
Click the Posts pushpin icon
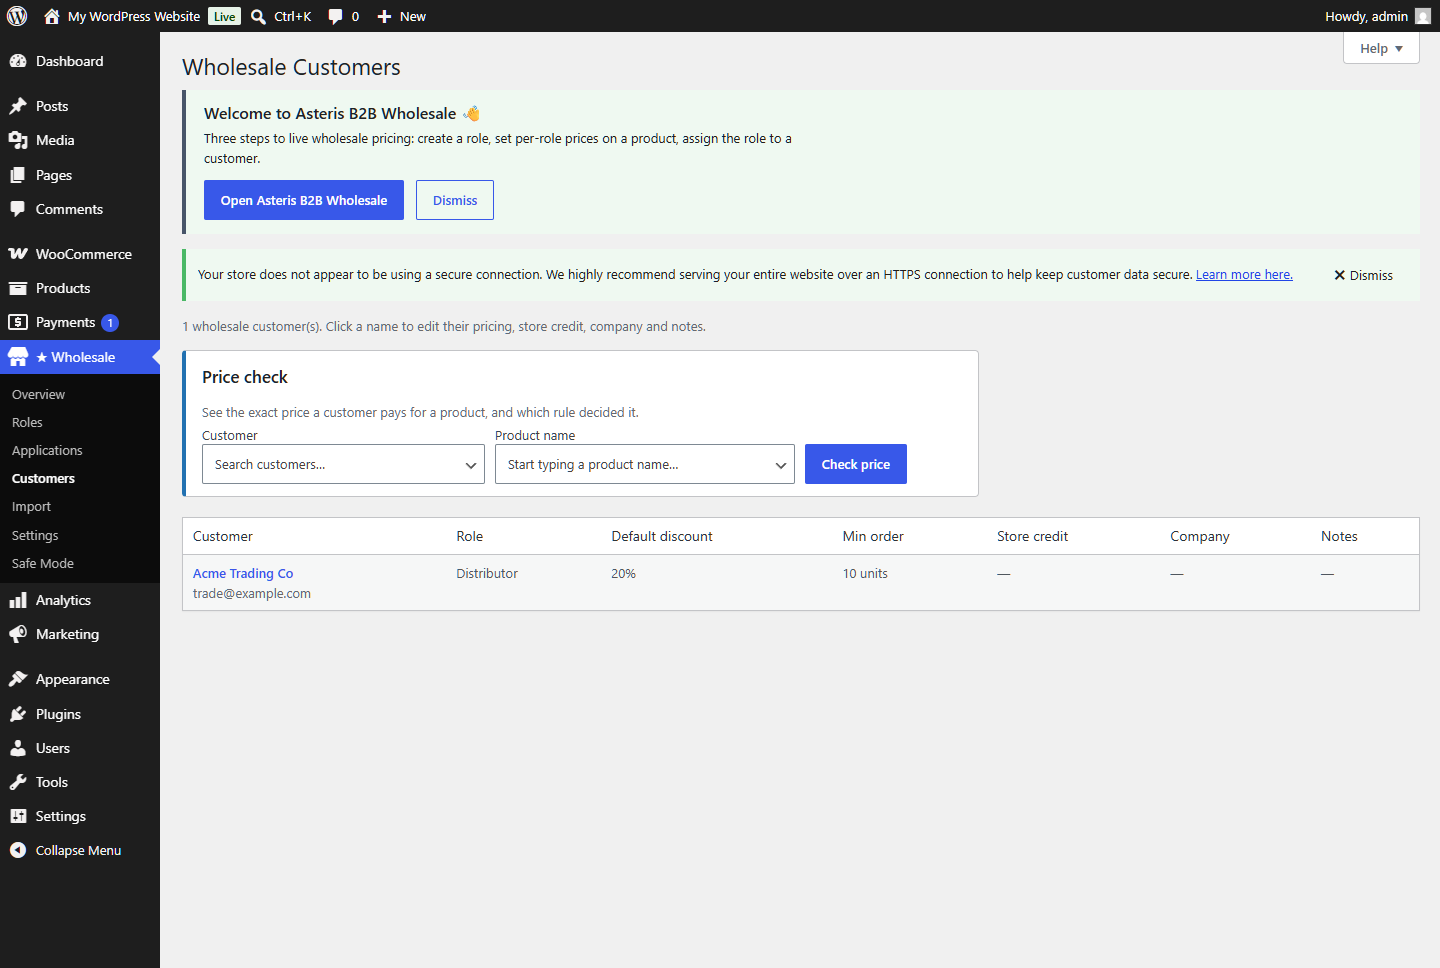click(18, 106)
